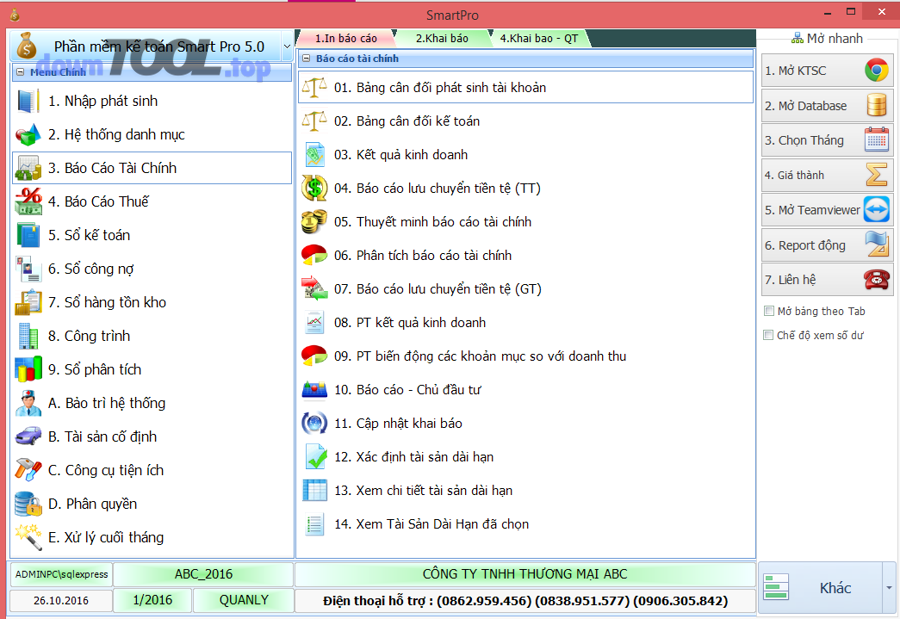Viewport: 900px width, 619px height.
Task: Click the Chrome icon beside Mở KTSC
Action: point(876,71)
